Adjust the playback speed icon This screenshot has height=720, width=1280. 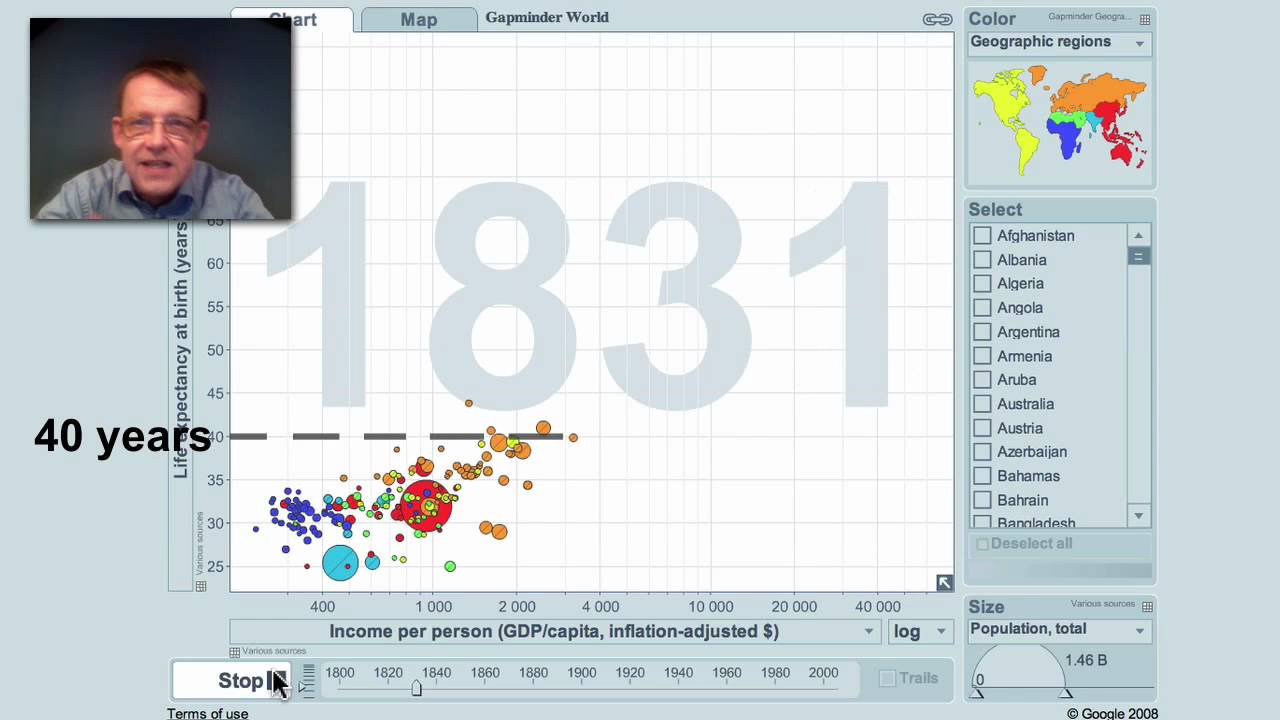pos(307,679)
